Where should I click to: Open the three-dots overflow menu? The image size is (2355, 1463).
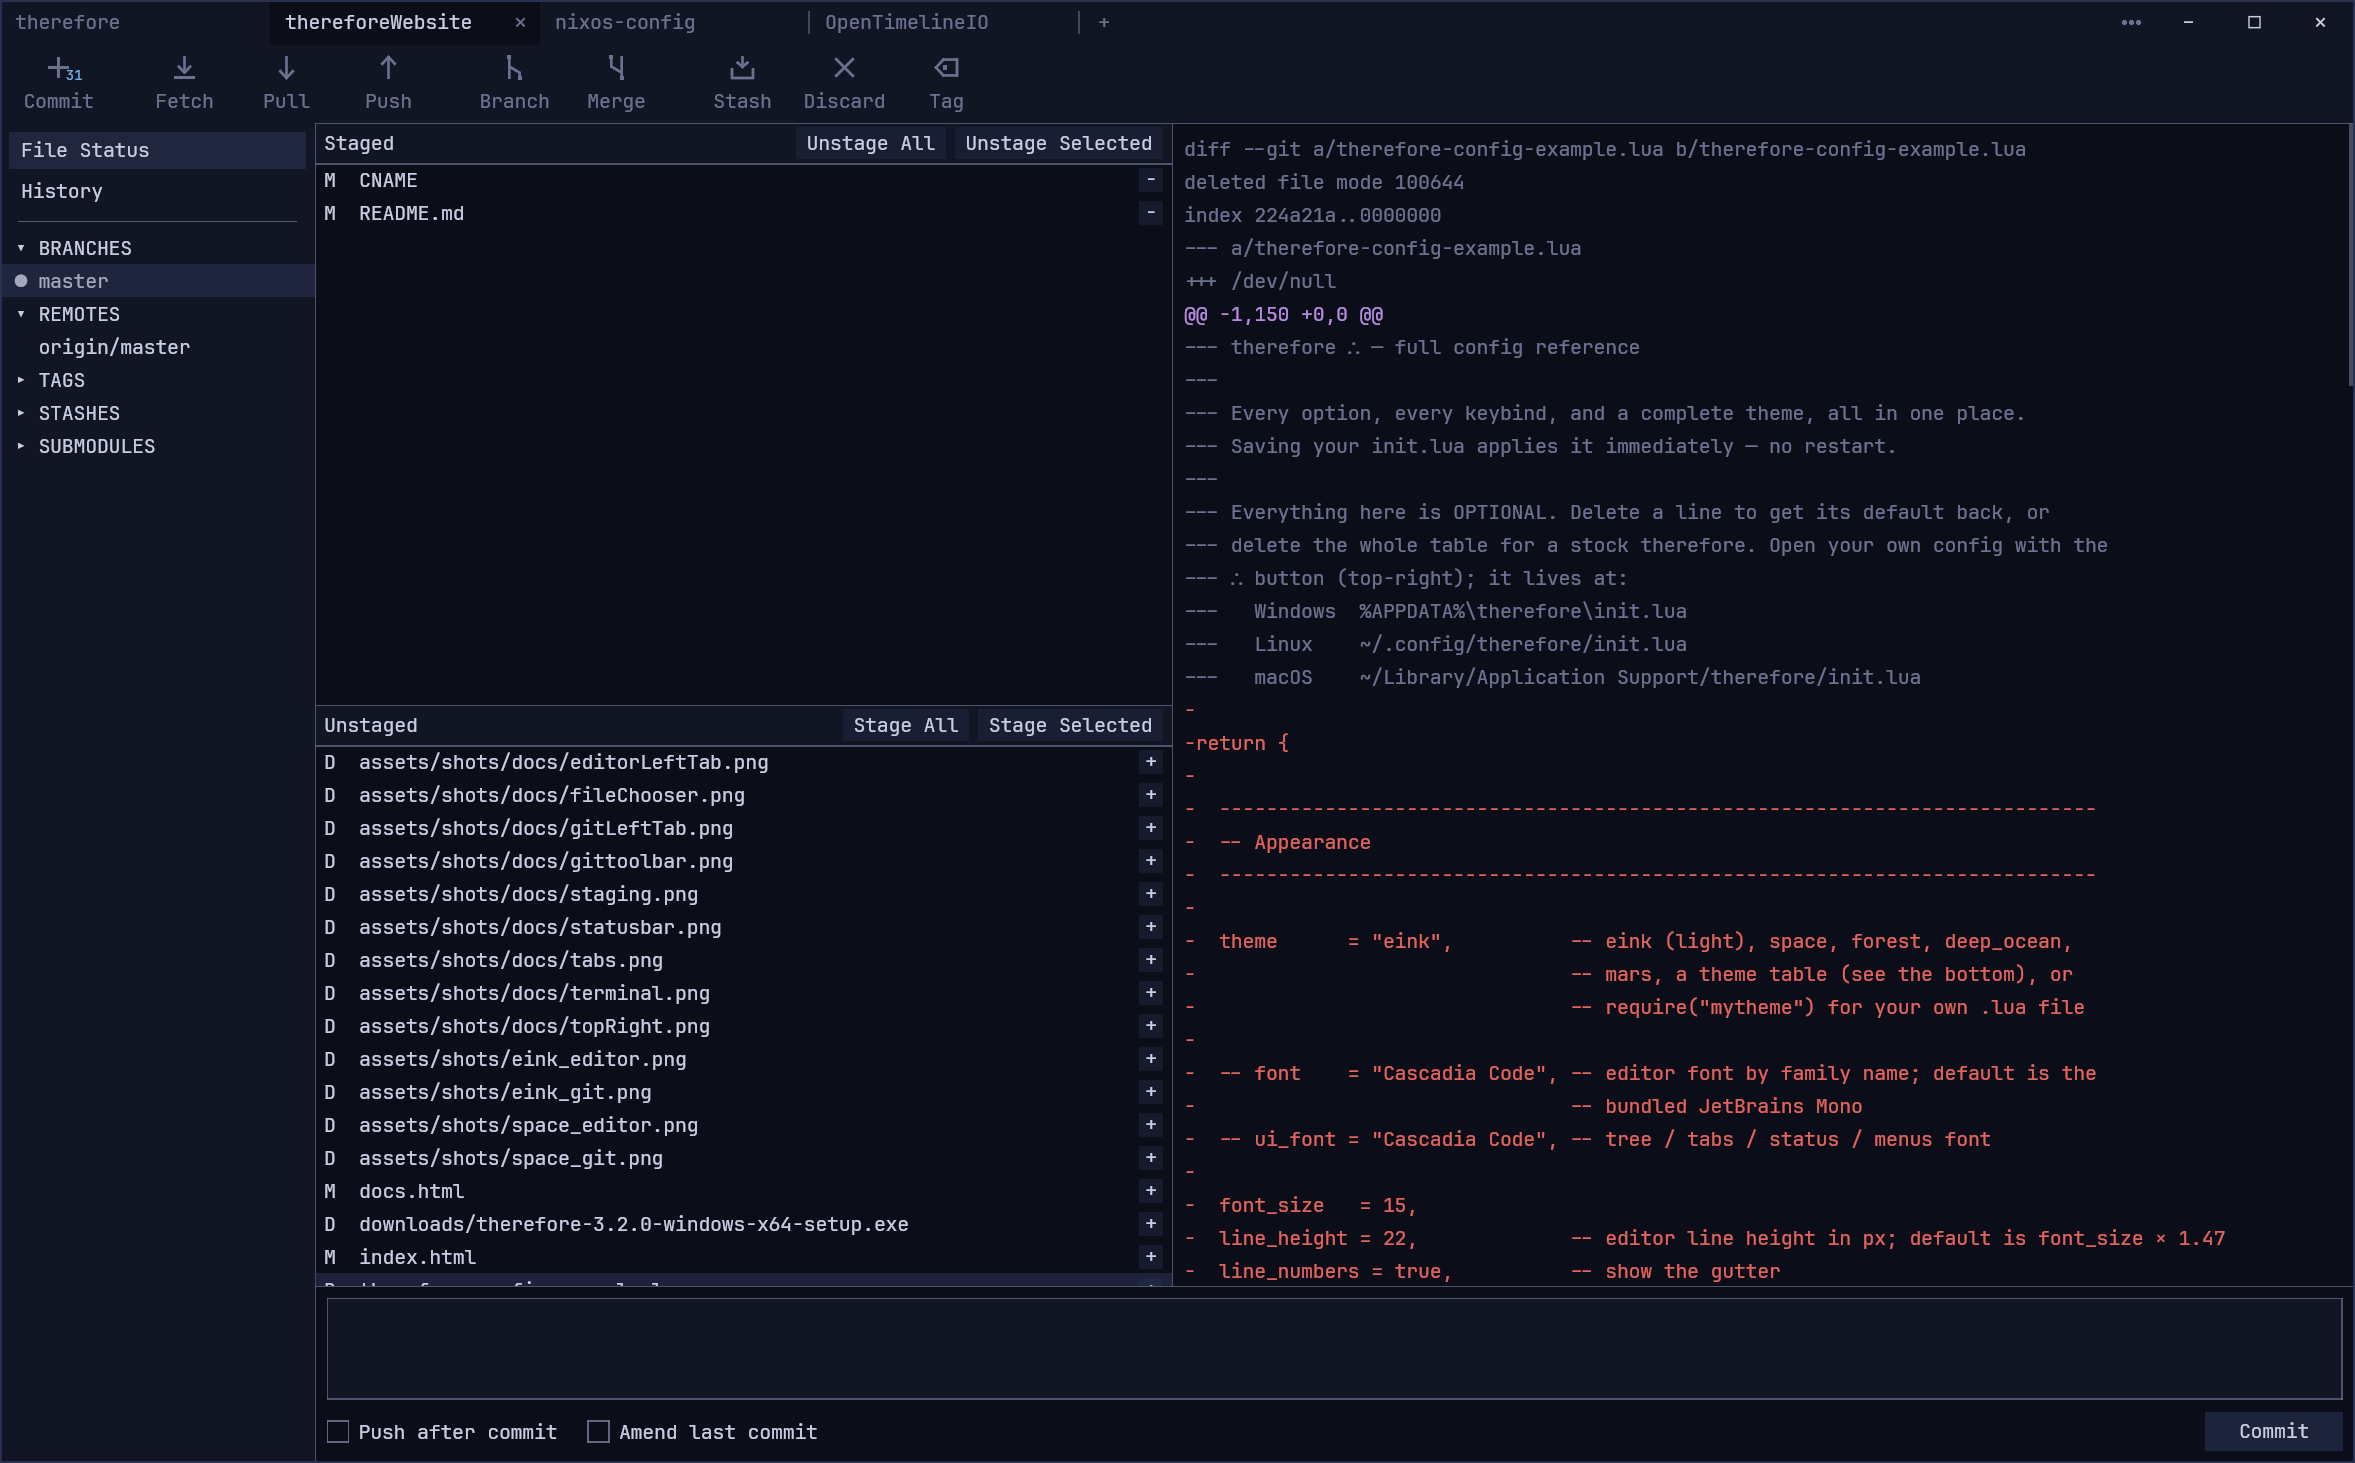tap(2131, 22)
